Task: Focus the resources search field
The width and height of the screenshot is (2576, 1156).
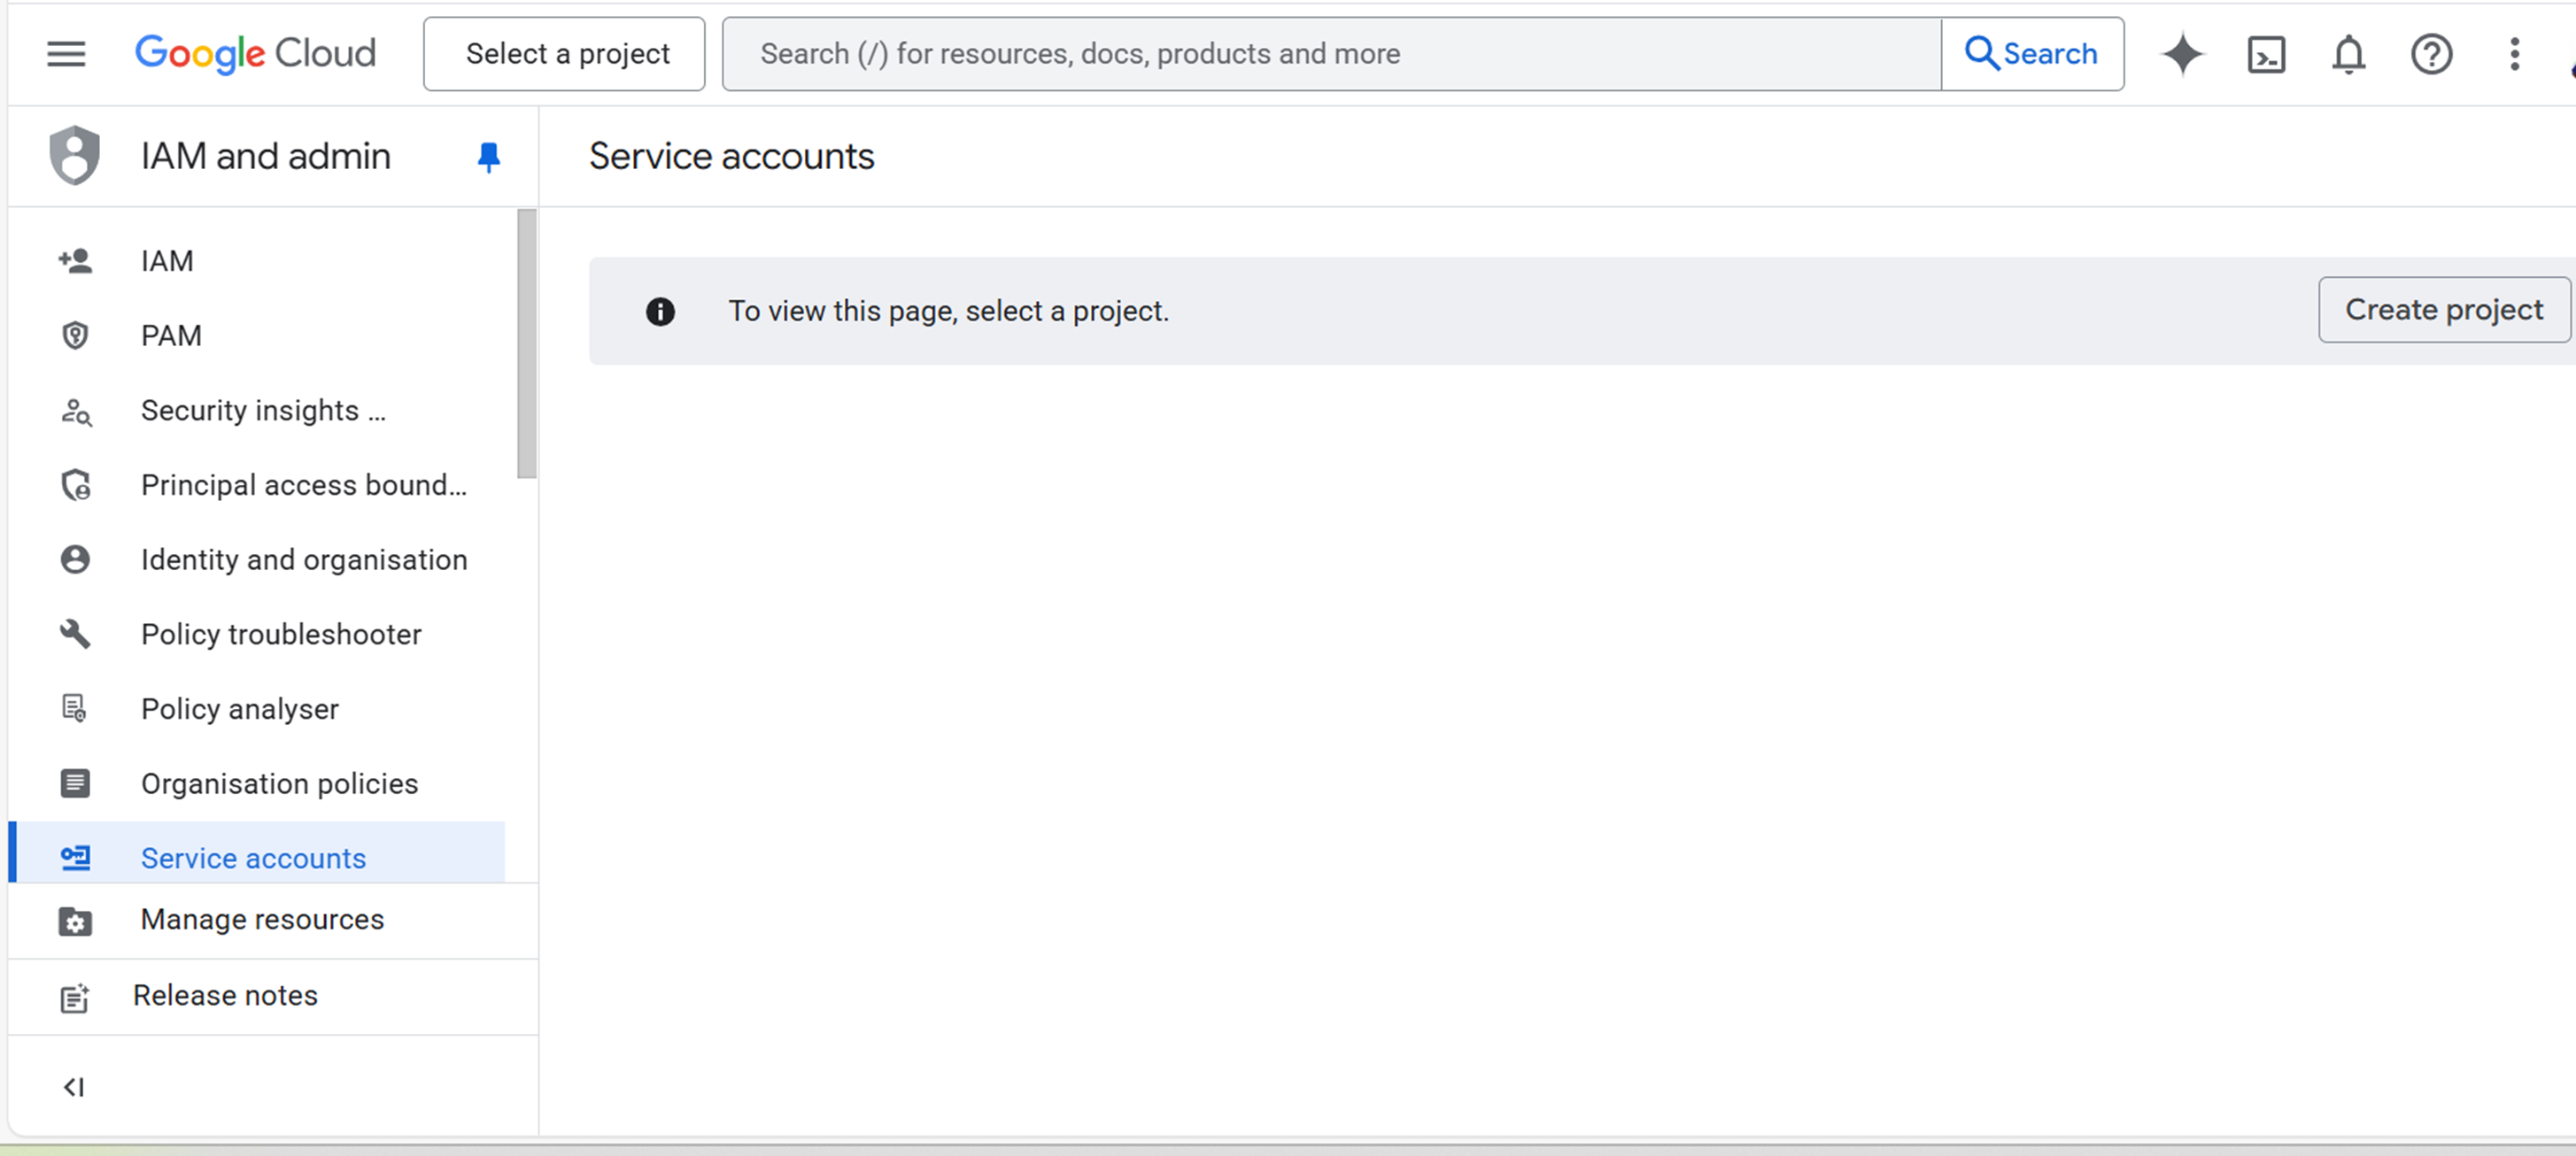Action: [x=1330, y=54]
